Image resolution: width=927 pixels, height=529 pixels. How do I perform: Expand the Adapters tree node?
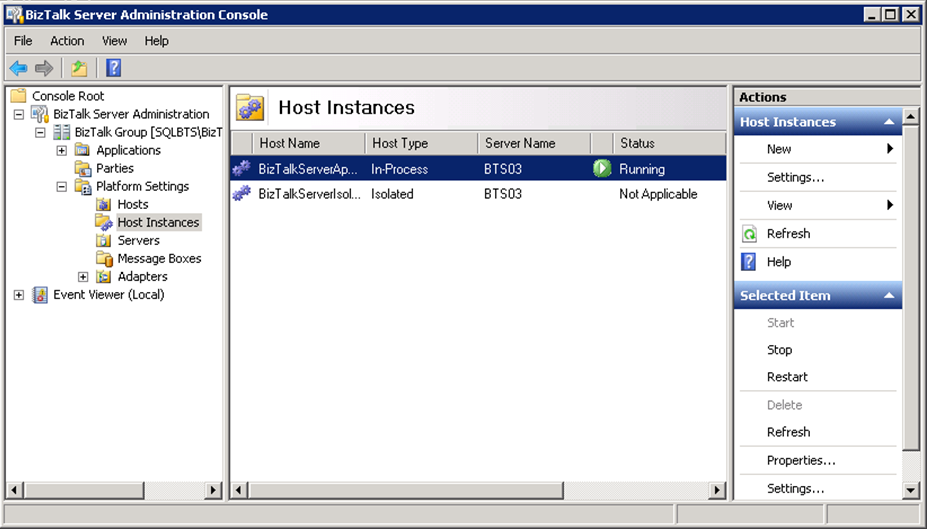coord(83,277)
